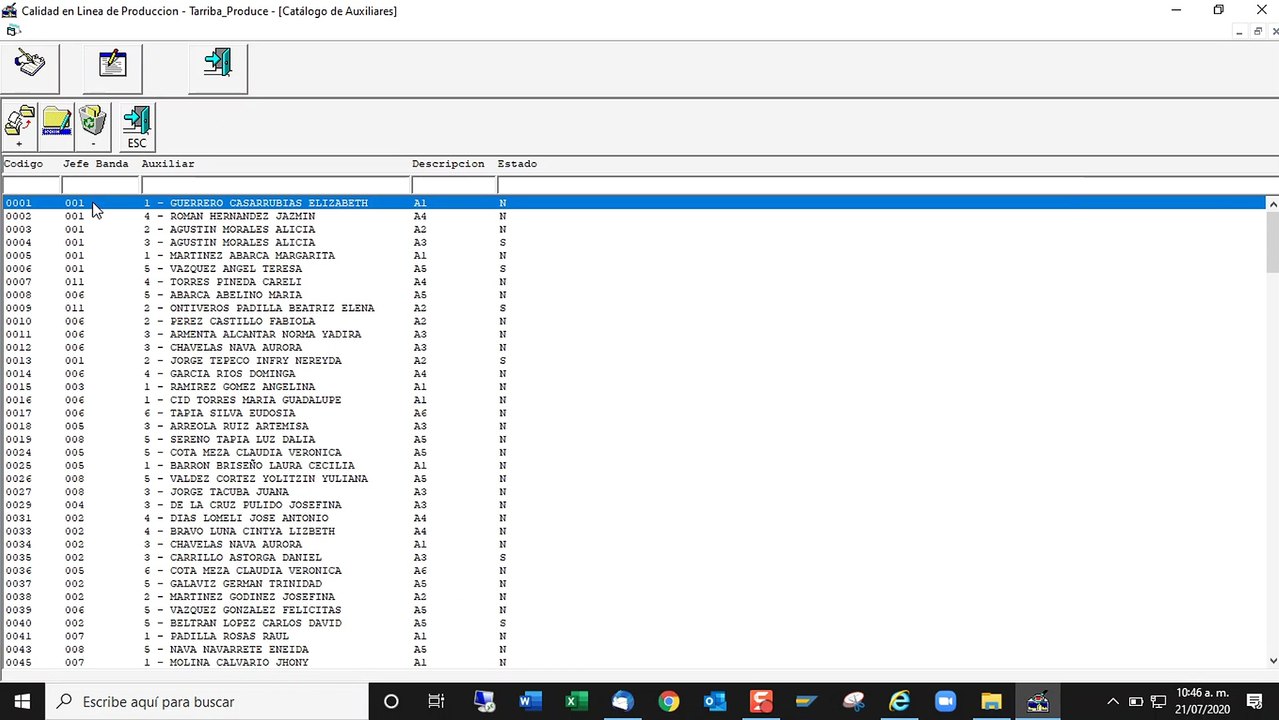The image size is (1279, 720).
Task: Open Excel from the taskbar
Action: coord(577,701)
